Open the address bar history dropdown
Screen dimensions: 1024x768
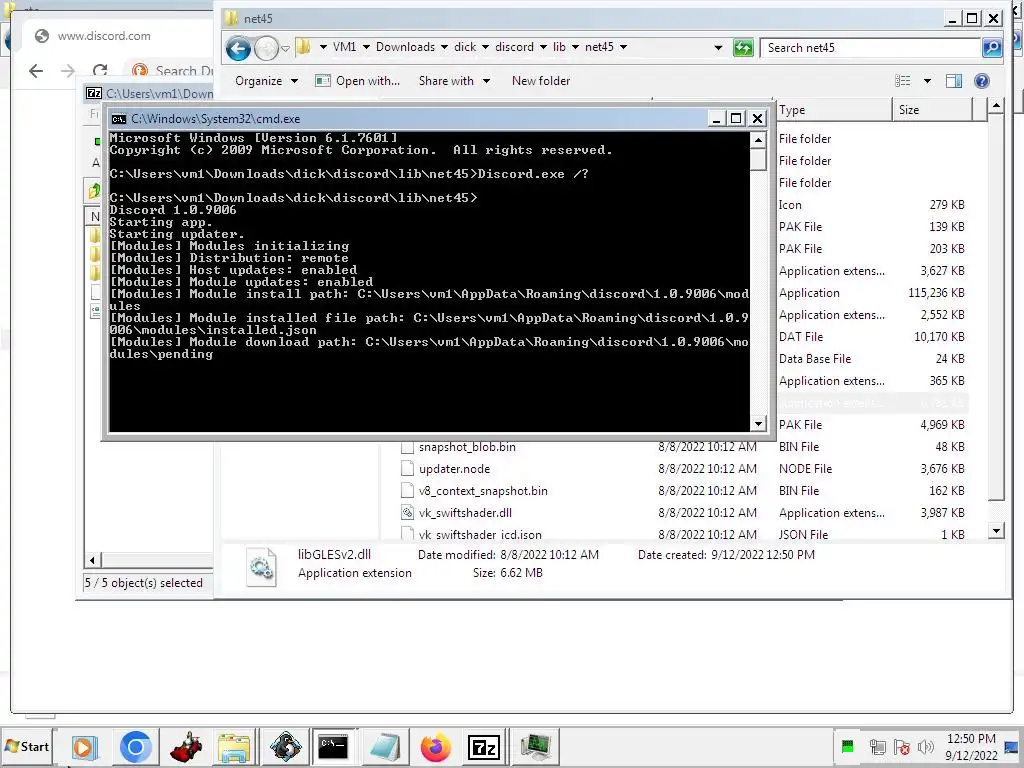(718, 48)
